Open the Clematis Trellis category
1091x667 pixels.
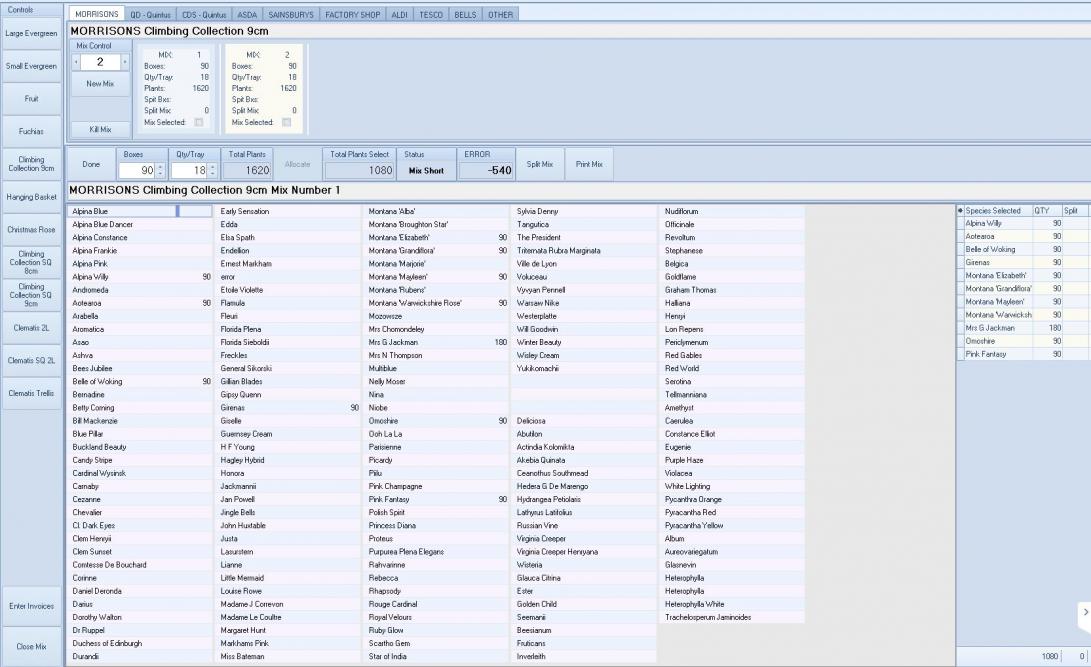pos(31,393)
